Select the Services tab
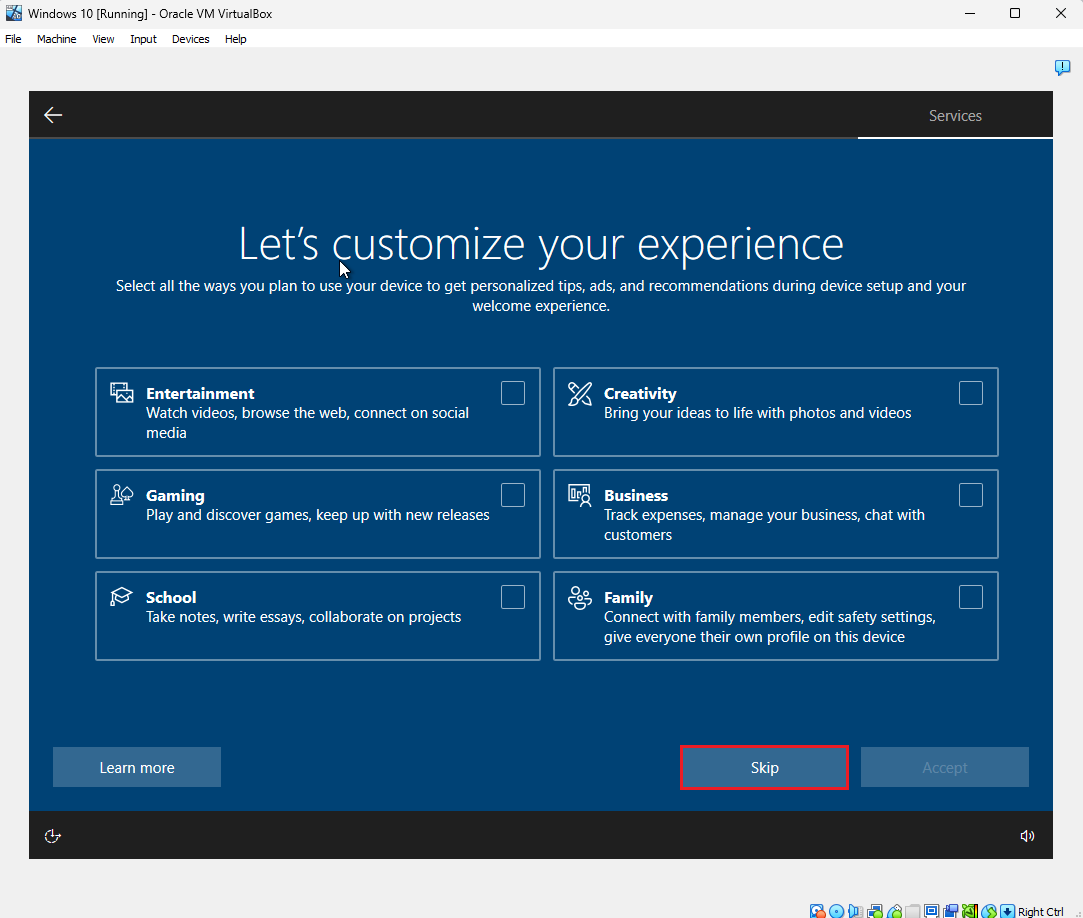Screen dimensions: 1083x918 click(x=955, y=115)
